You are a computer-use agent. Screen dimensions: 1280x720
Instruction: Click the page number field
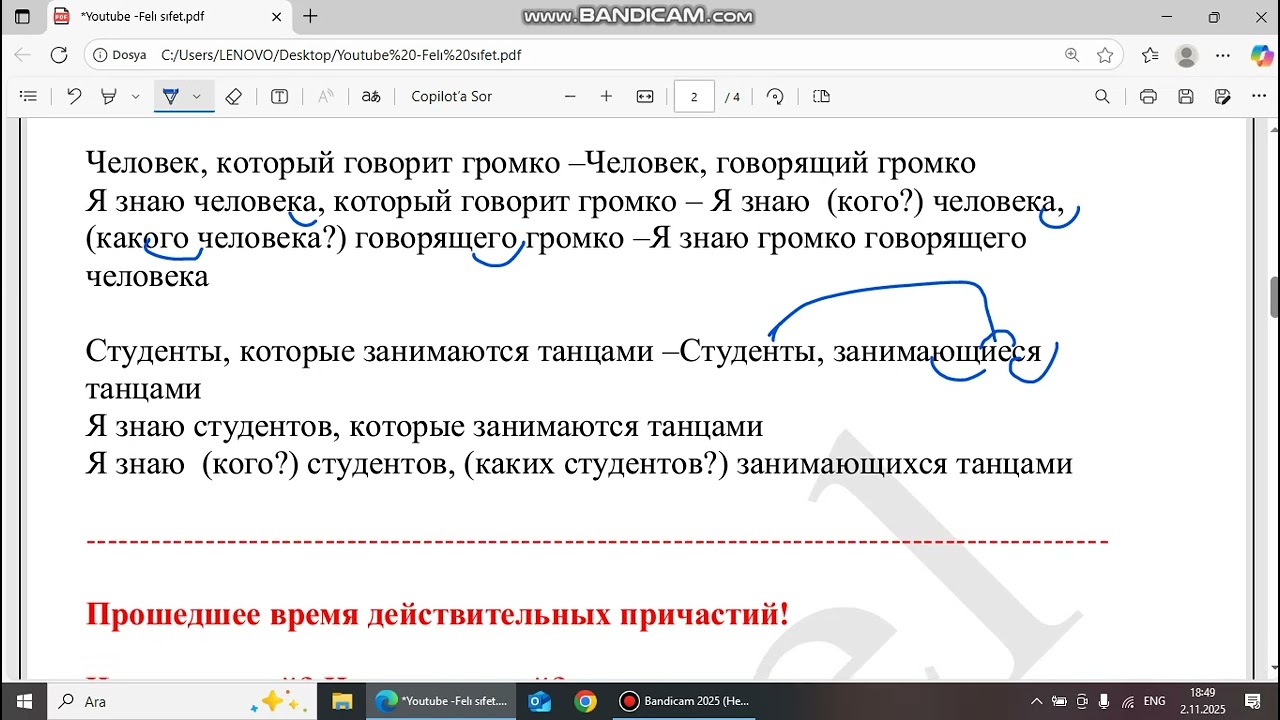pyautogui.click(x=694, y=97)
